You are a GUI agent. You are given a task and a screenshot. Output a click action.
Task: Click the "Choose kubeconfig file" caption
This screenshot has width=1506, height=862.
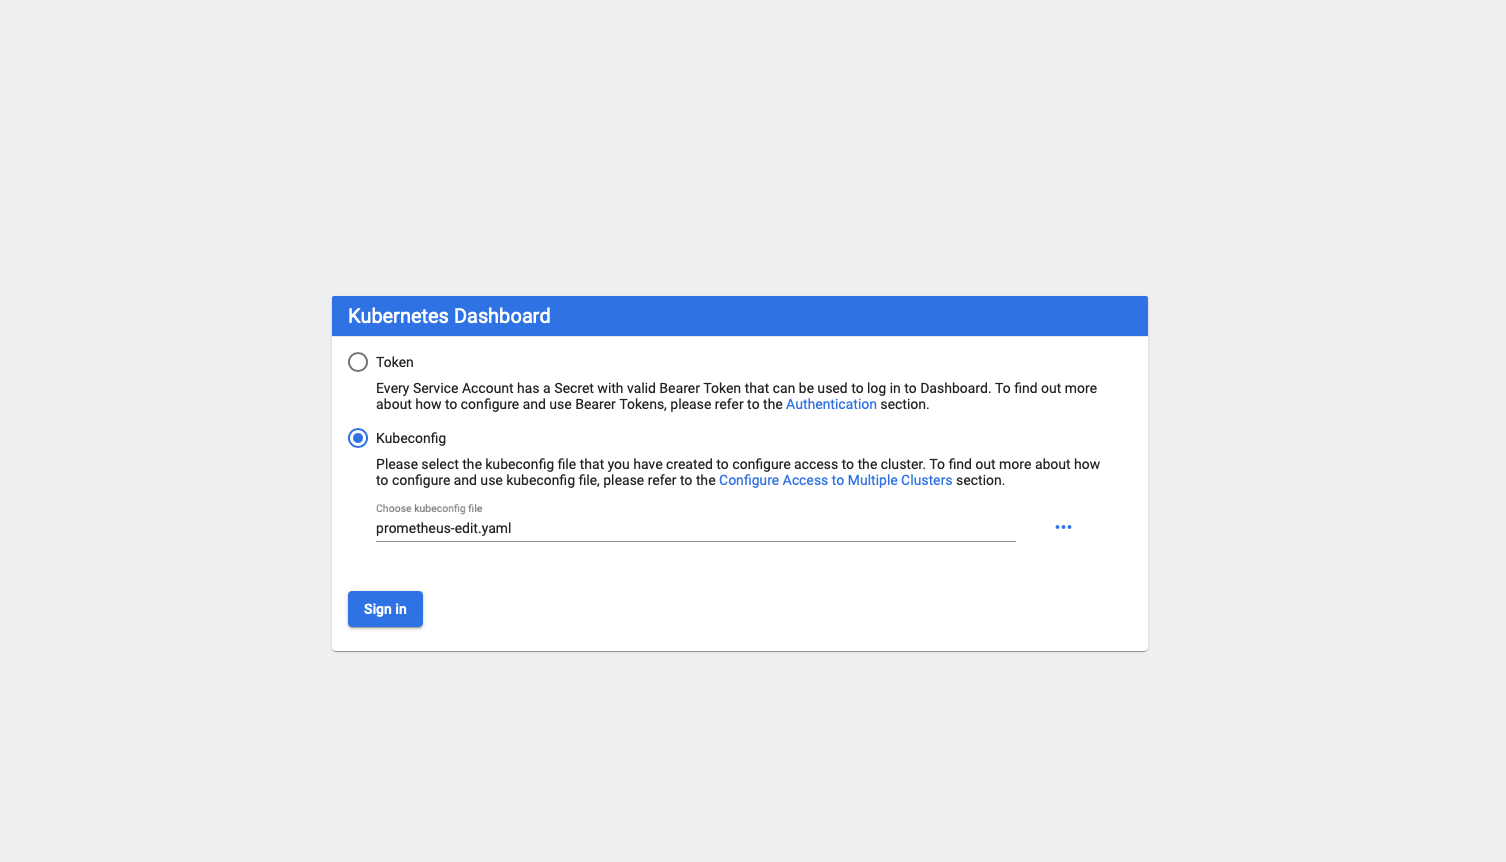point(429,508)
